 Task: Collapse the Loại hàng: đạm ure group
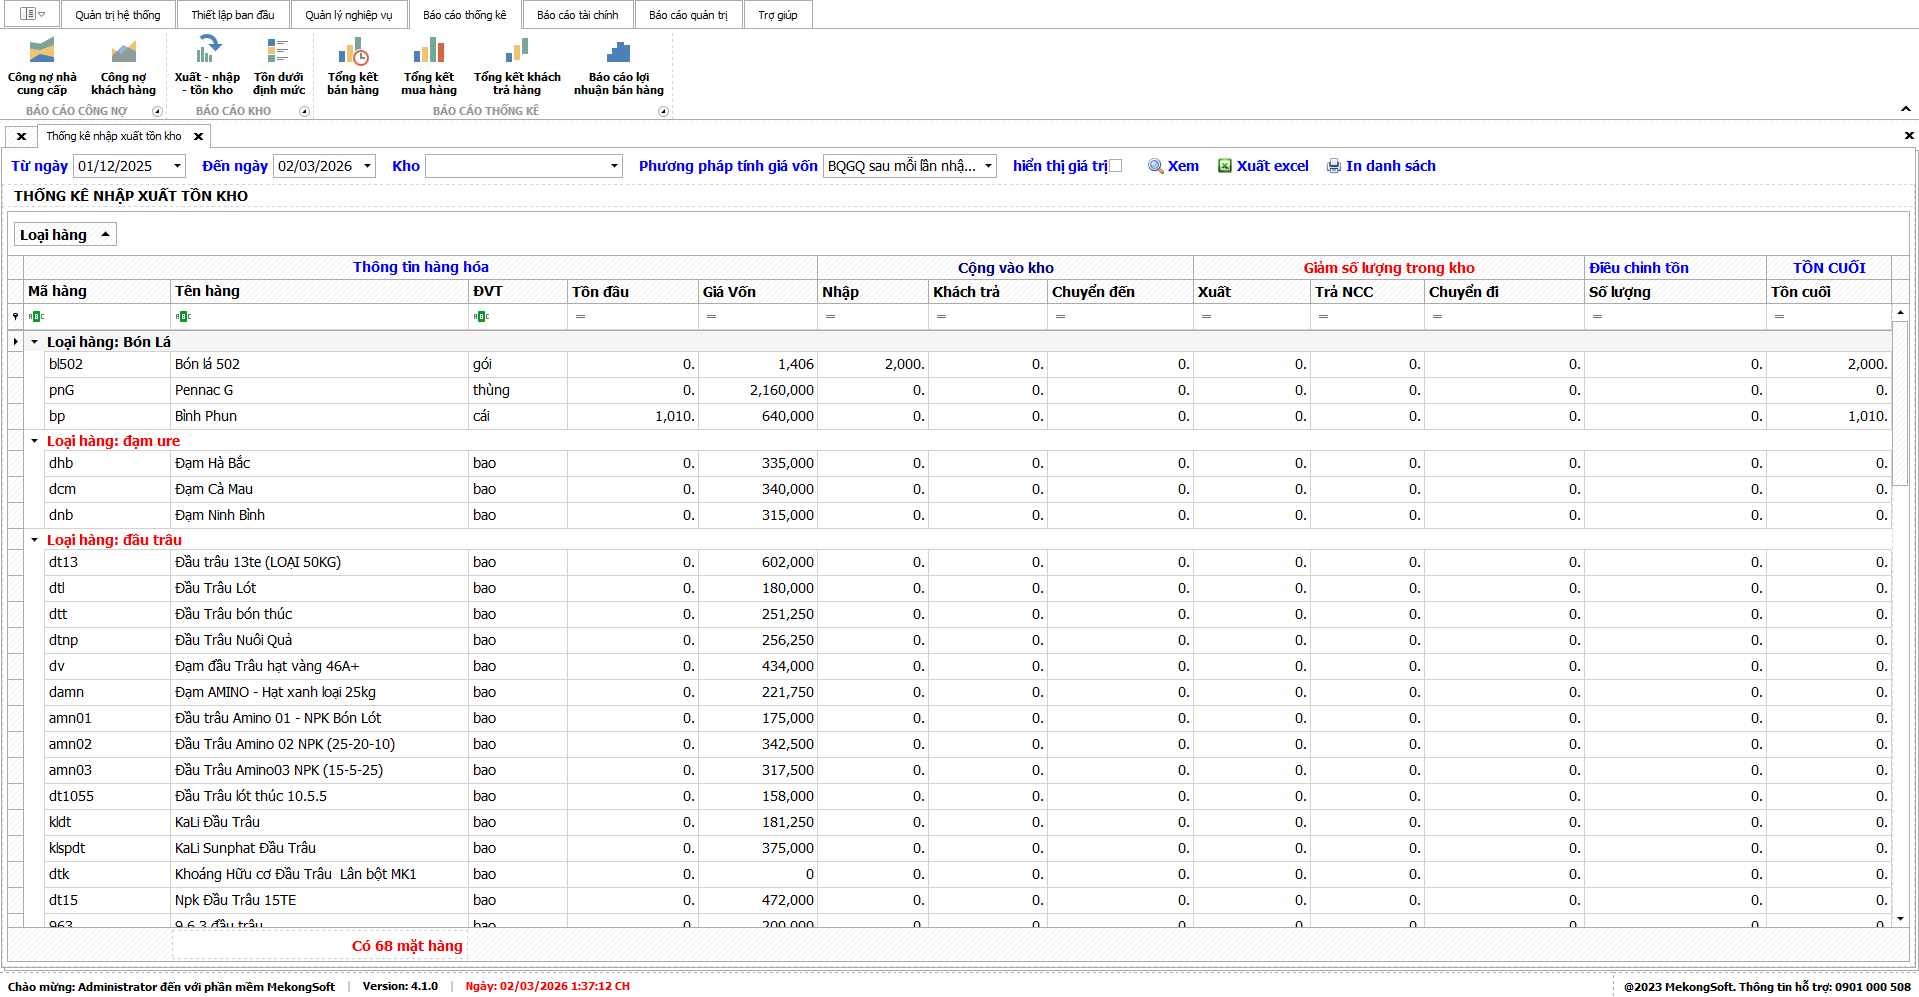tap(35, 441)
